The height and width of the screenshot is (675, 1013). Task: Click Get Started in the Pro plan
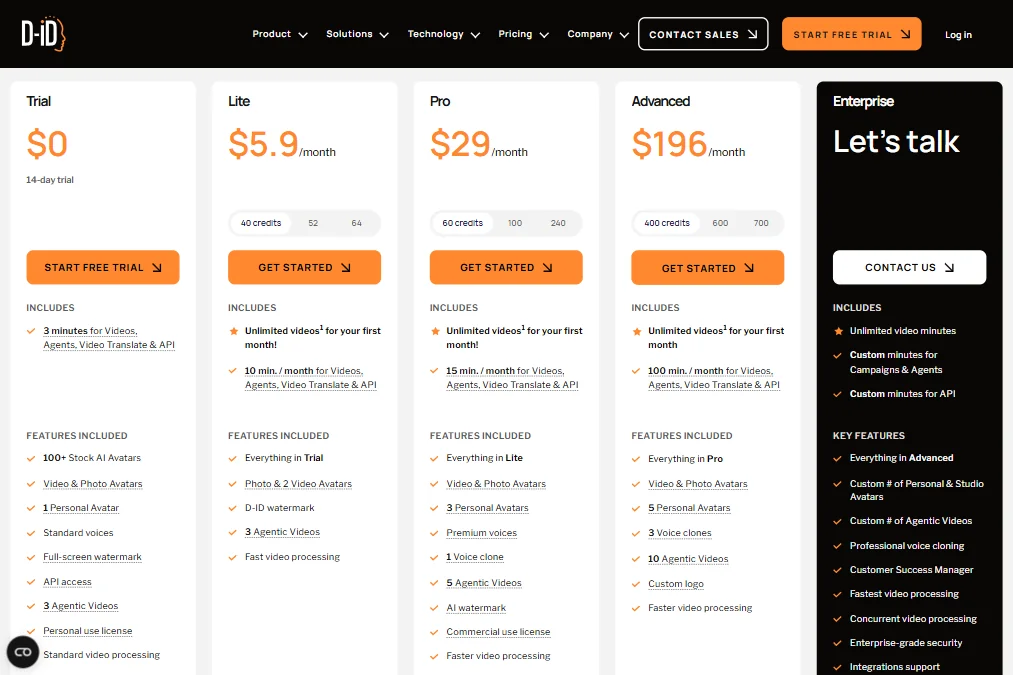[506, 267]
